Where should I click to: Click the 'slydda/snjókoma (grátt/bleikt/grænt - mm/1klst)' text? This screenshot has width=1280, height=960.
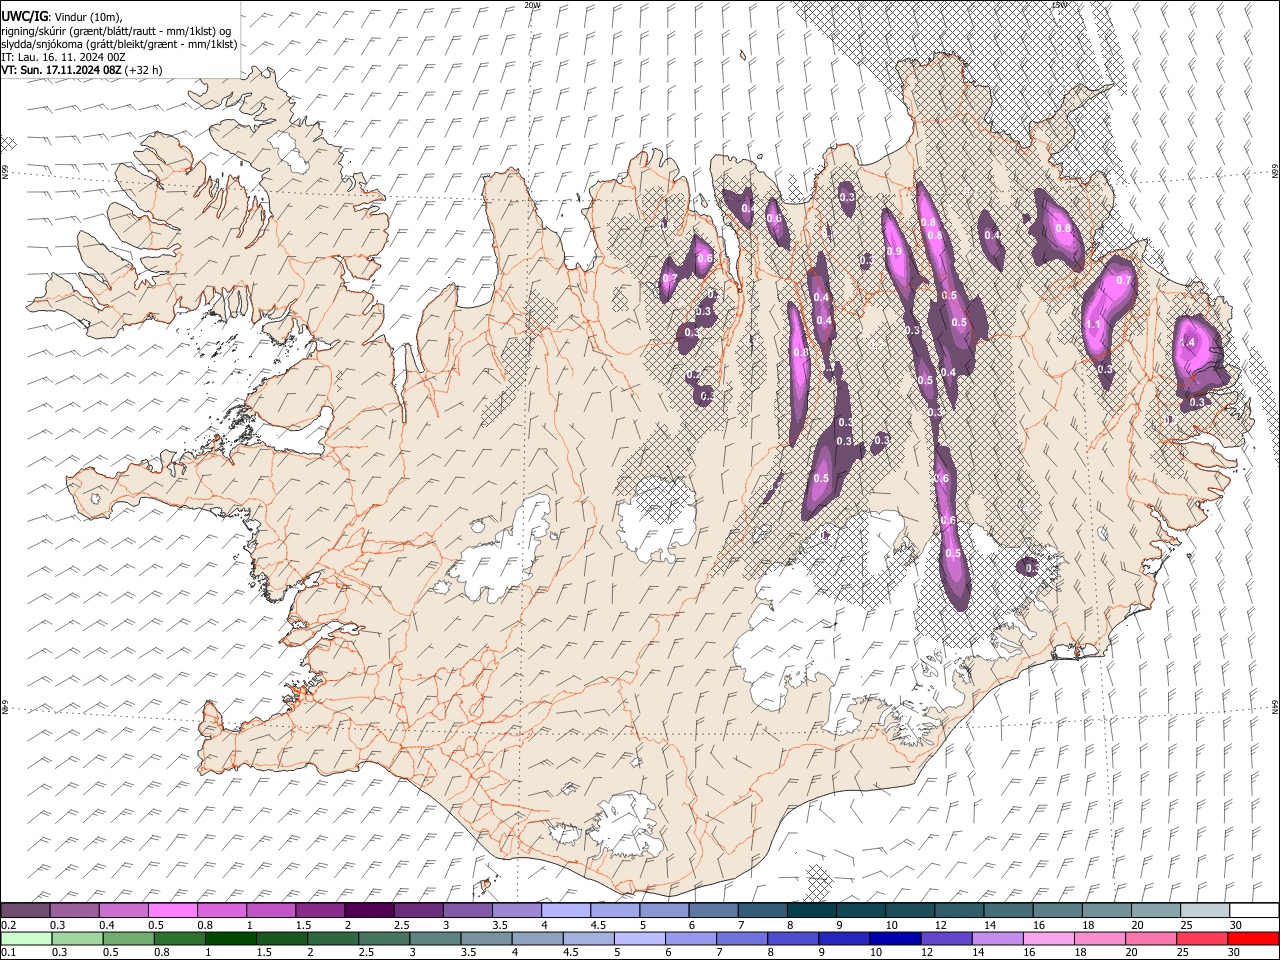point(119,44)
